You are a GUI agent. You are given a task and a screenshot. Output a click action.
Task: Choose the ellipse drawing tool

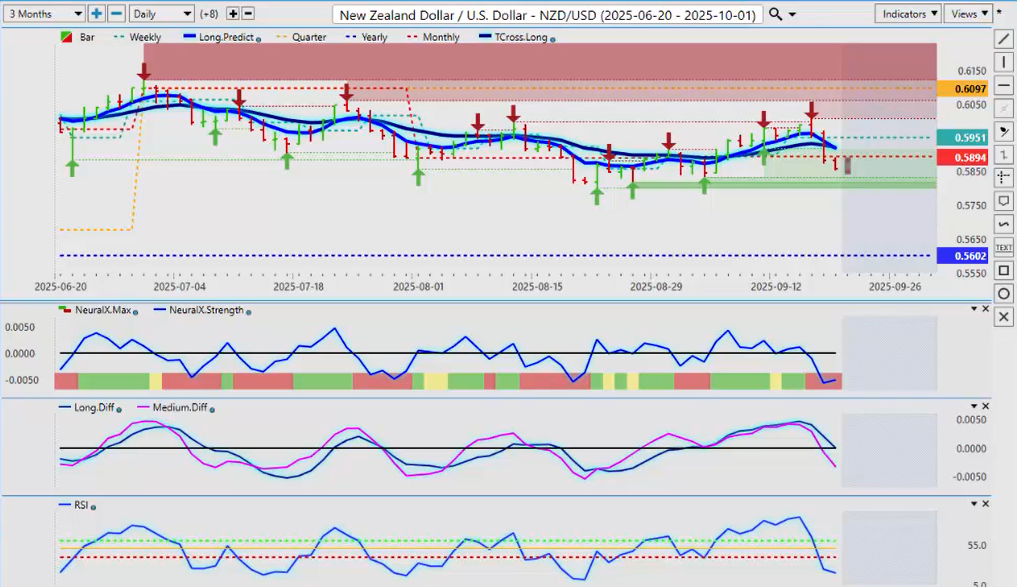pos(1004,293)
